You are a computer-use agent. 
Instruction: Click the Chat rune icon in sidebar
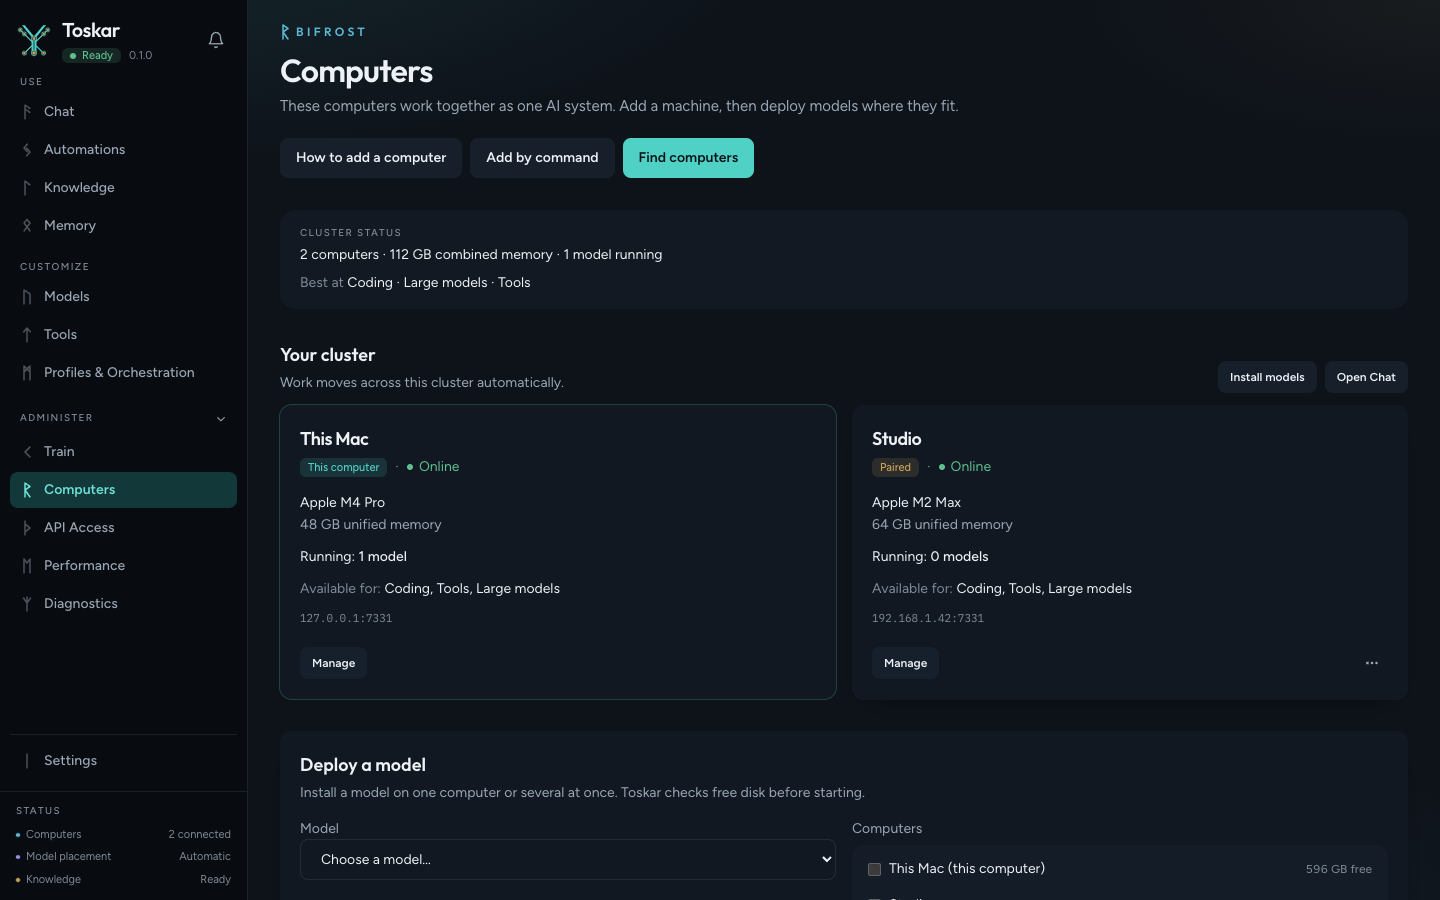point(27,112)
